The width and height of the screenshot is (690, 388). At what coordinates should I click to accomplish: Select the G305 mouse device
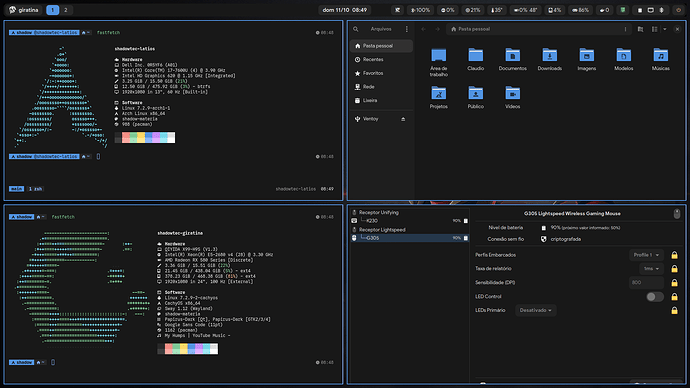[x=410, y=238]
